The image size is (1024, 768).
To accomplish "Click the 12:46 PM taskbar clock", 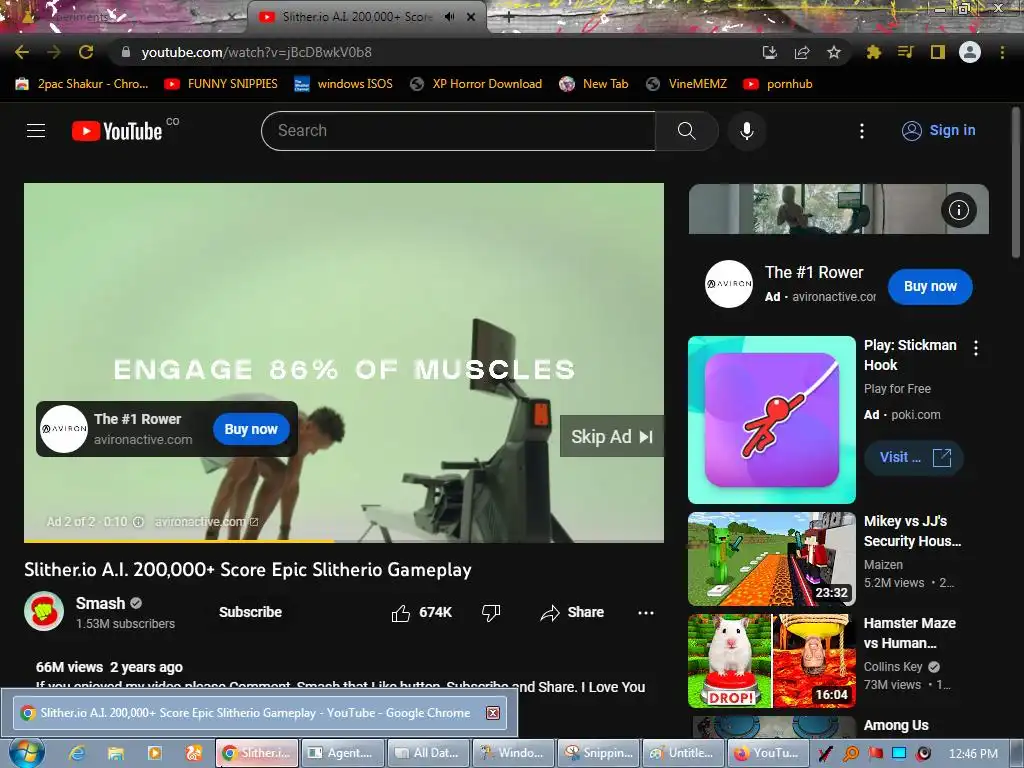I will click(973, 754).
